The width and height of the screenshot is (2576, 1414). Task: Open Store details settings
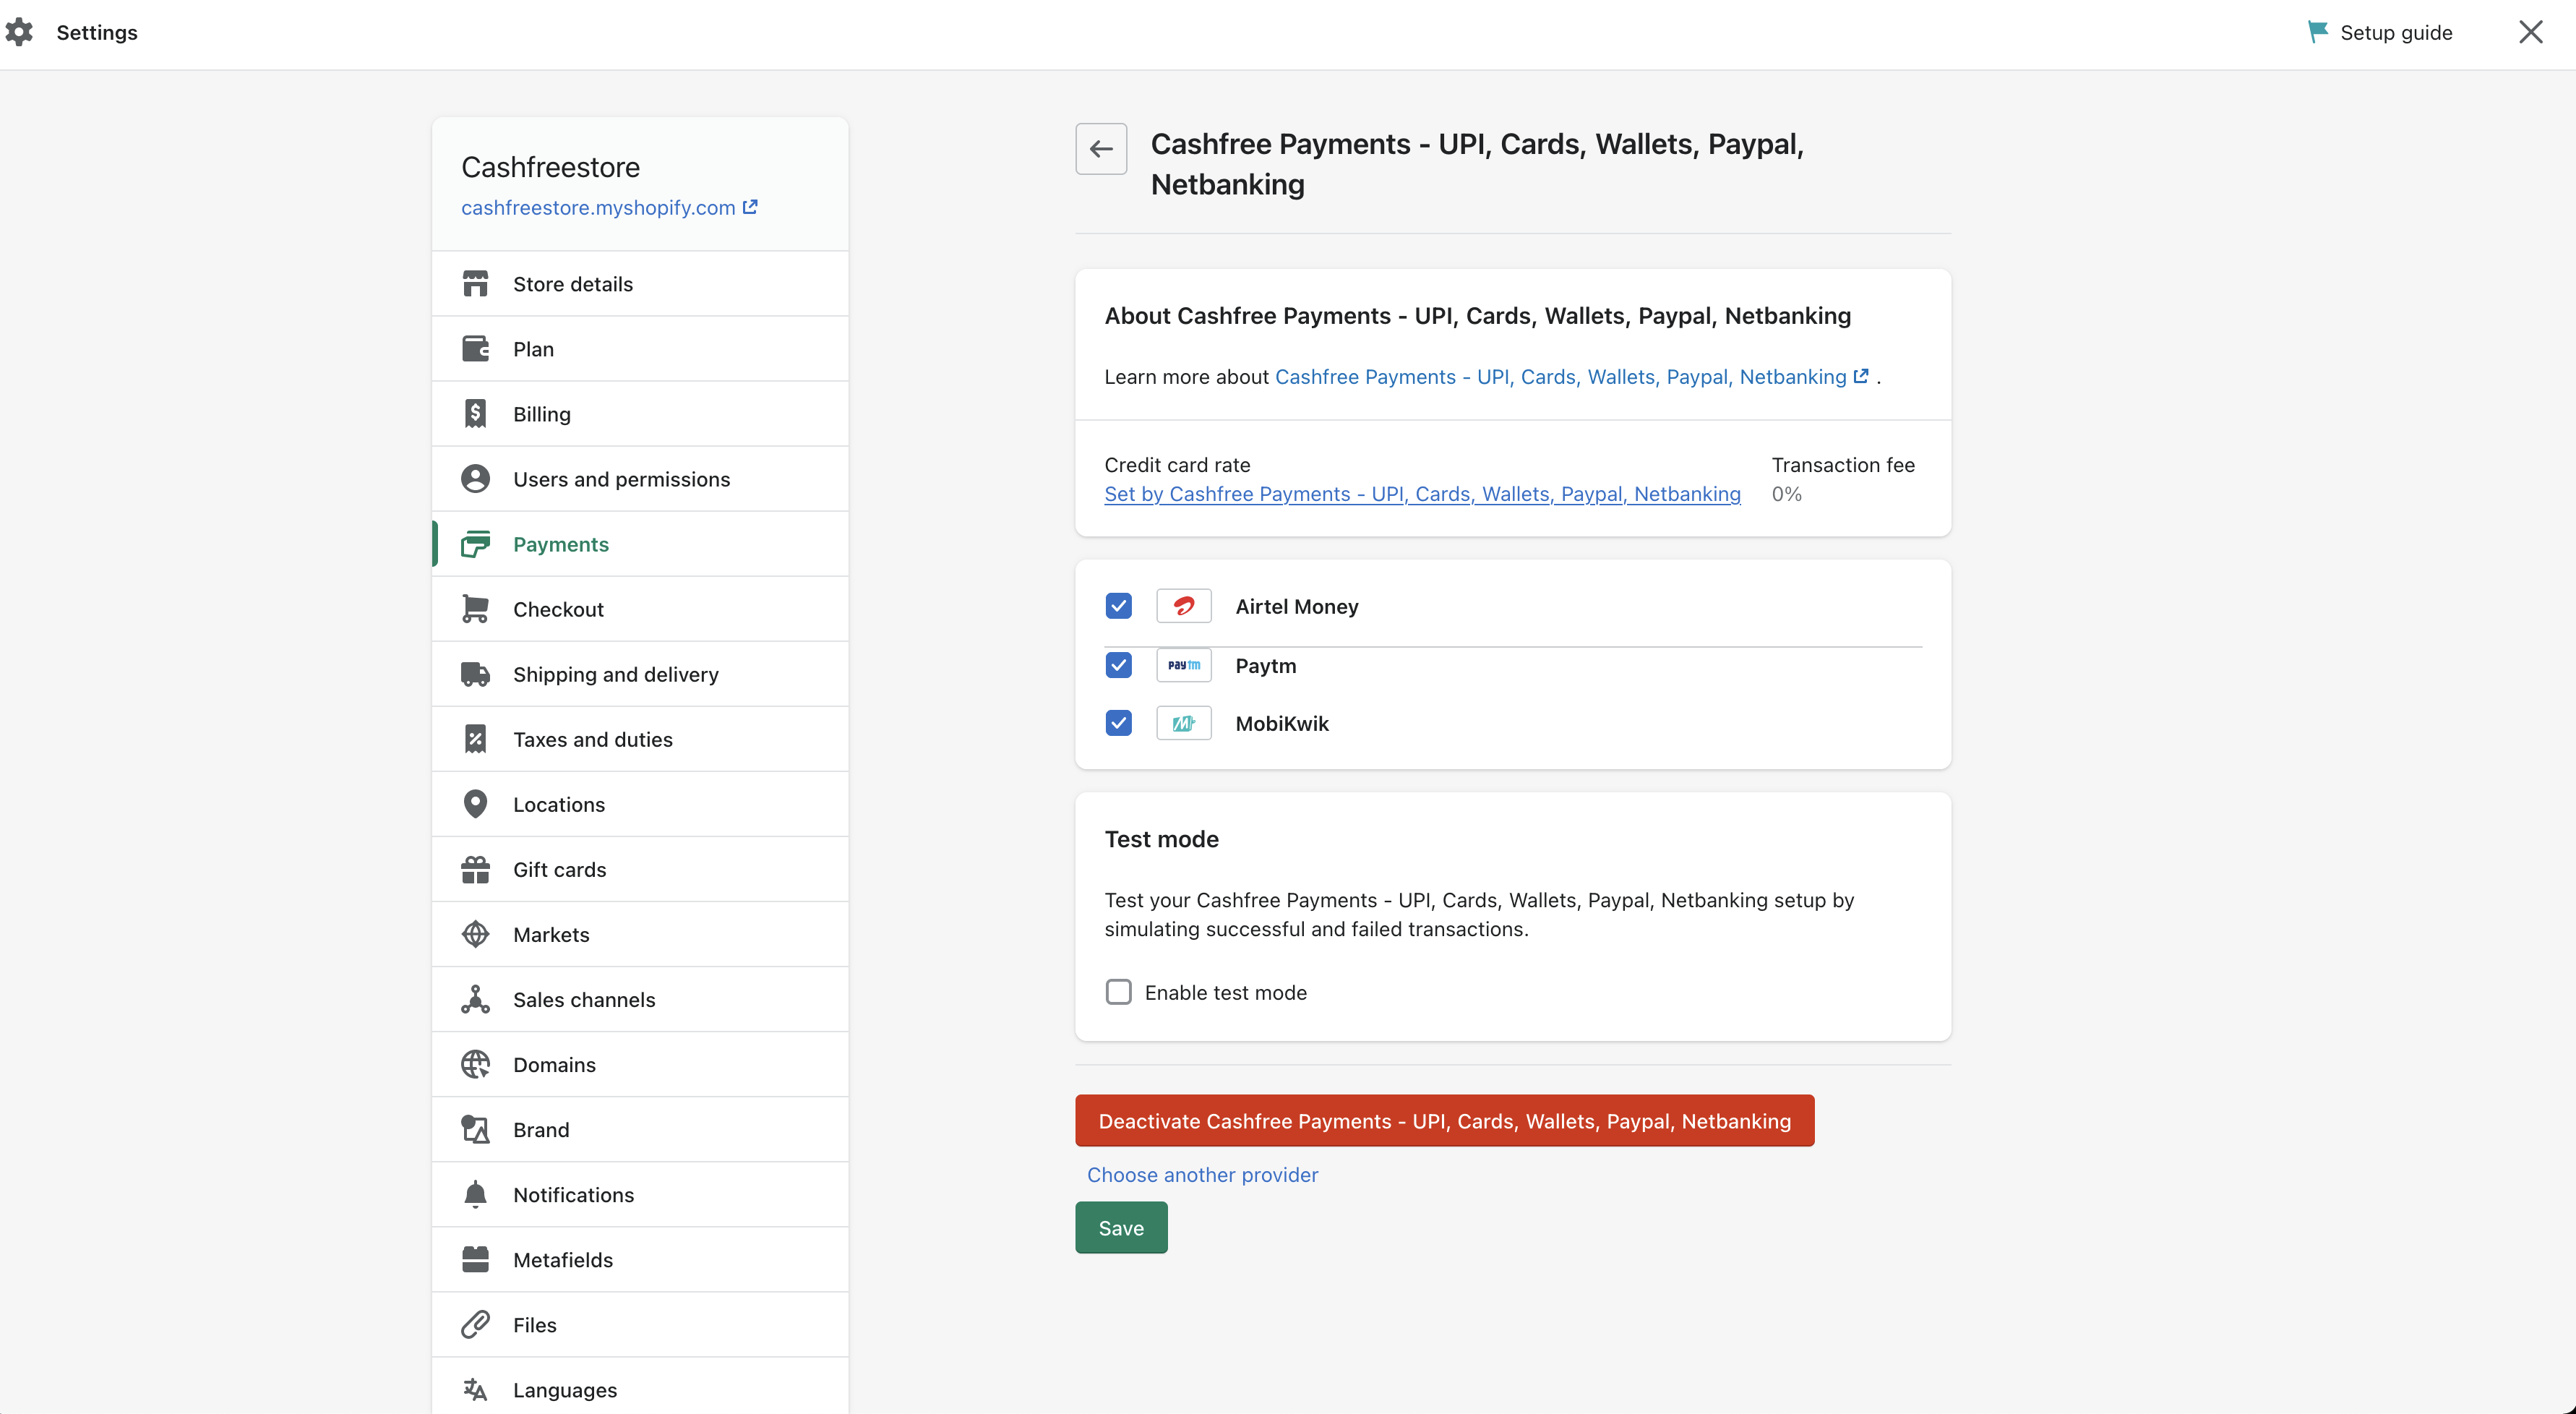(x=640, y=284)
